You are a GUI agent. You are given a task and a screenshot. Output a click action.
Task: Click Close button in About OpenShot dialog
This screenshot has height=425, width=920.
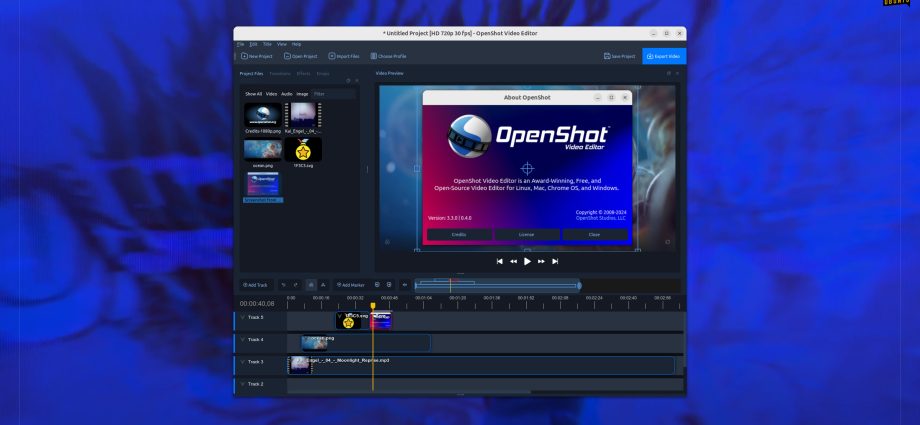(x=594, y=234)
